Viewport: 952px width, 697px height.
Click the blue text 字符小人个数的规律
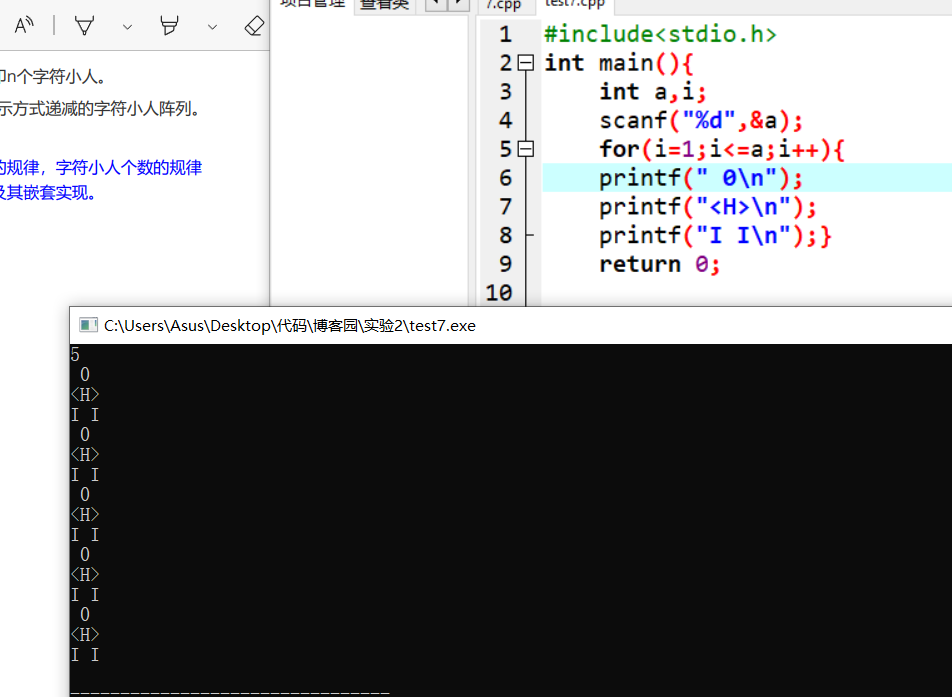(129, 168)
